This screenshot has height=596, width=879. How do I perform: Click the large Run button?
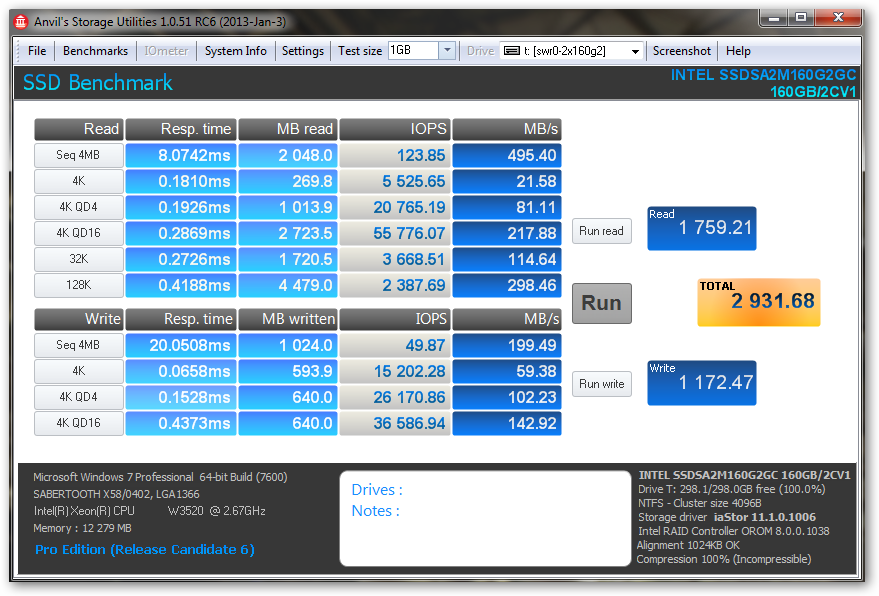pyautogui.click(x=602, y=303)
